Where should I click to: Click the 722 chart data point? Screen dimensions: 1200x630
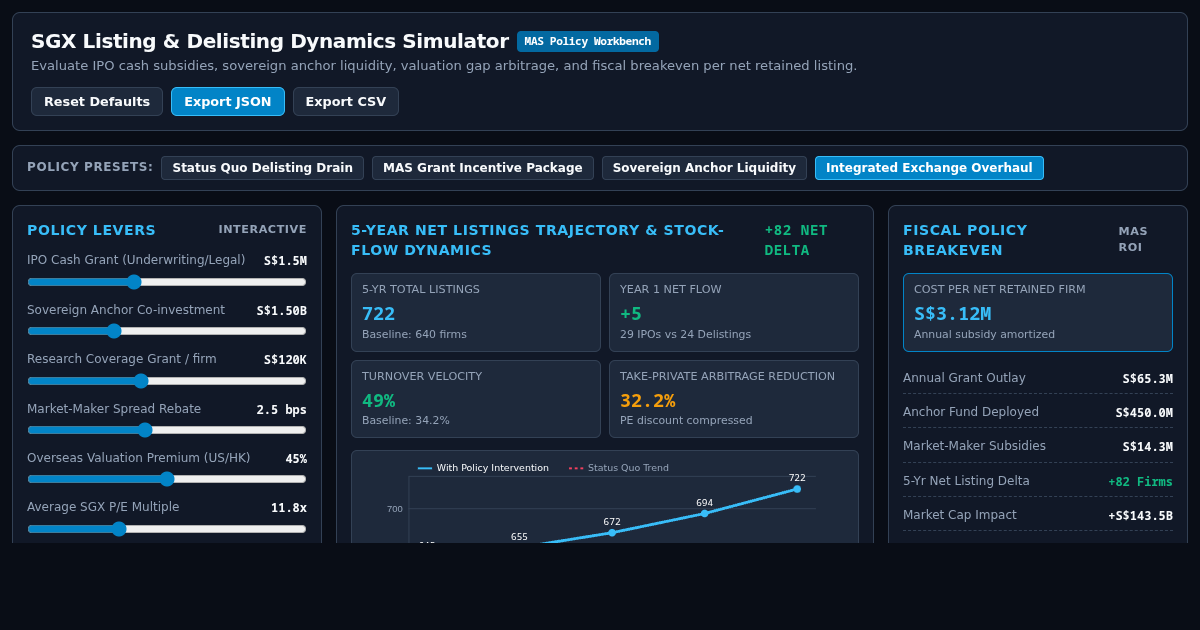point(797,489)
